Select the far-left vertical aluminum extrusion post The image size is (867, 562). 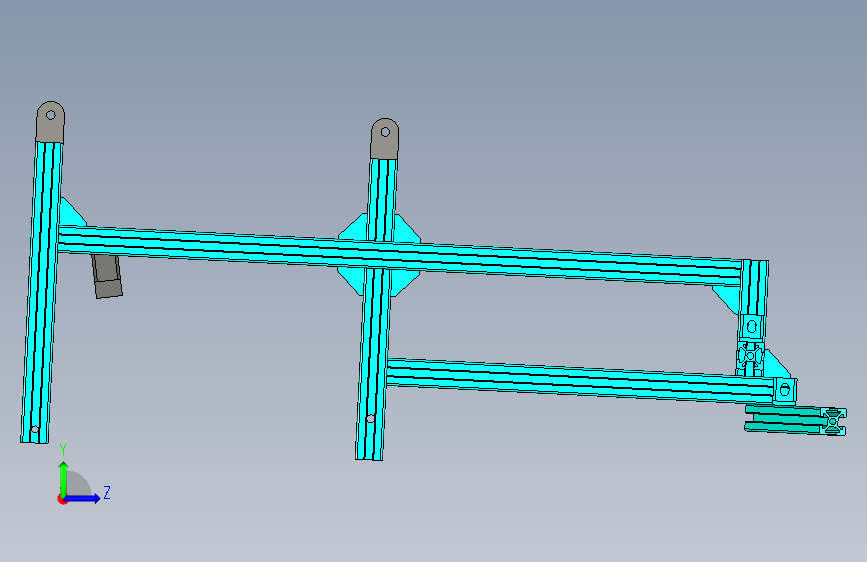point(41,292)
